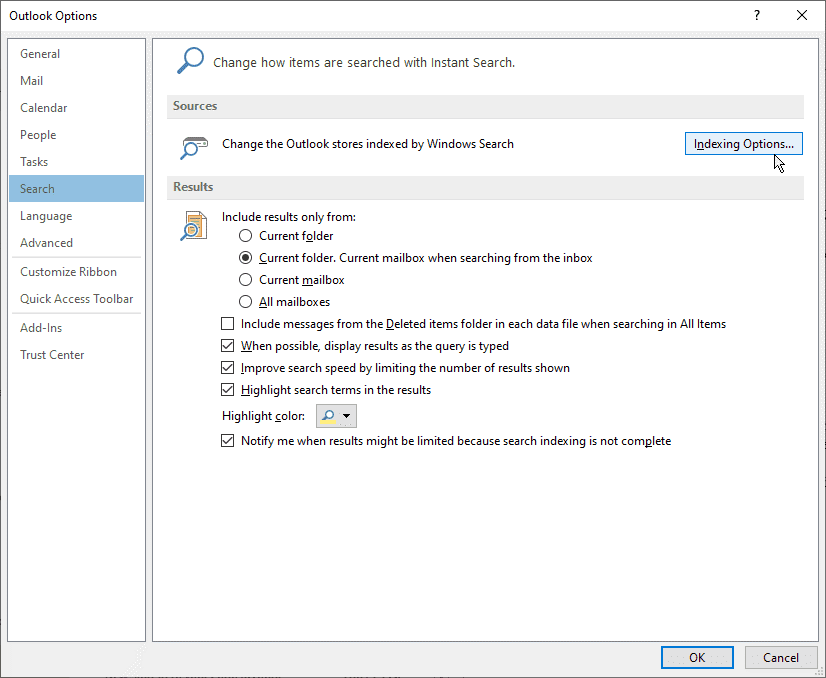
Task: Disable displaying results as the query is typed
Action: 227,345
